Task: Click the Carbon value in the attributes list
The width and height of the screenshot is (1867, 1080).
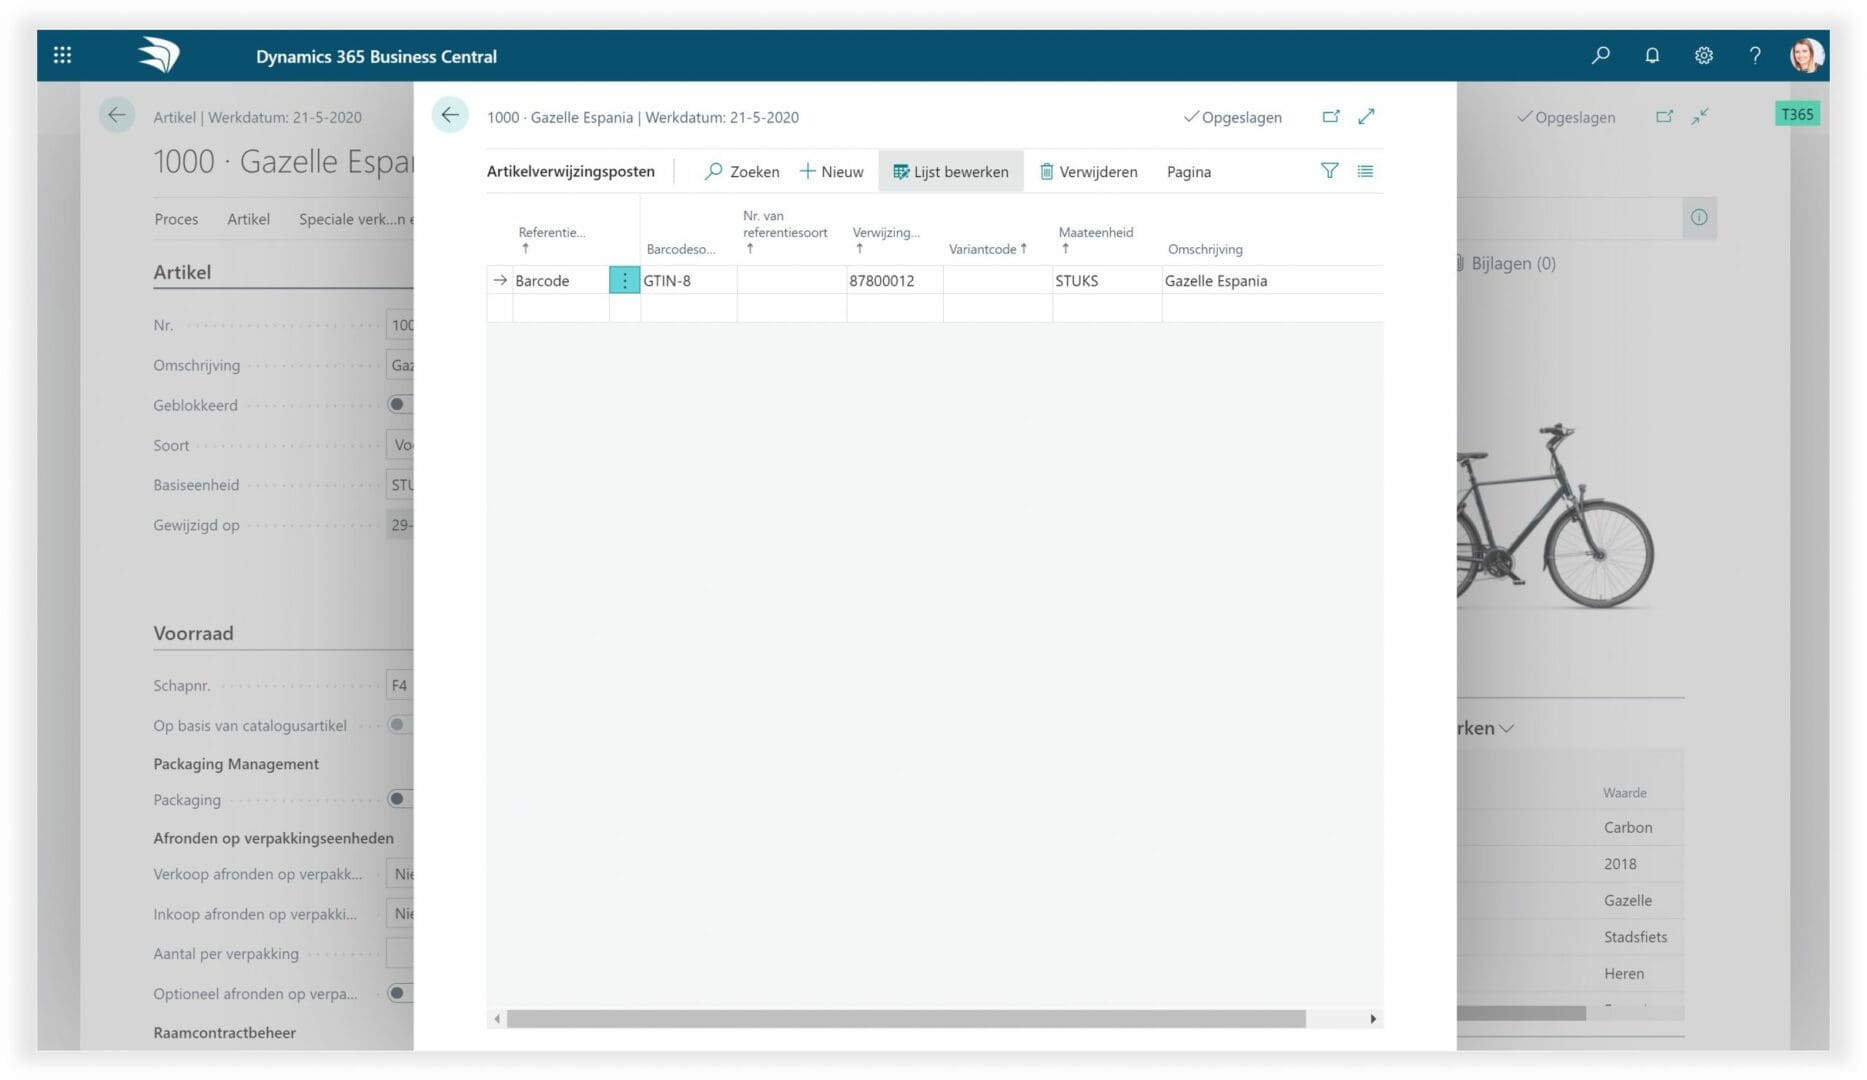Action: (1627, 827)
